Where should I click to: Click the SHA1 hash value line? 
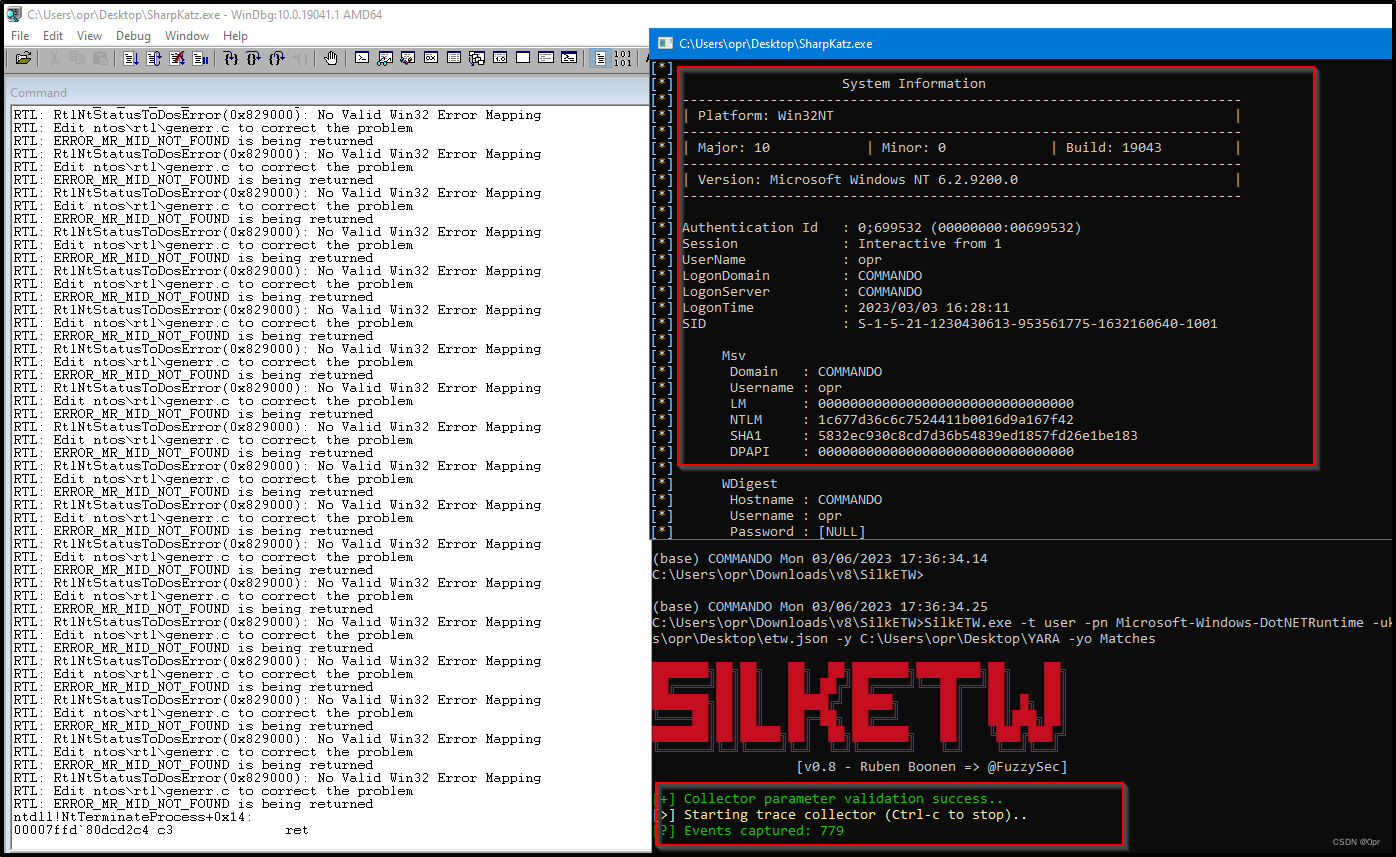[x=933, y=435]
